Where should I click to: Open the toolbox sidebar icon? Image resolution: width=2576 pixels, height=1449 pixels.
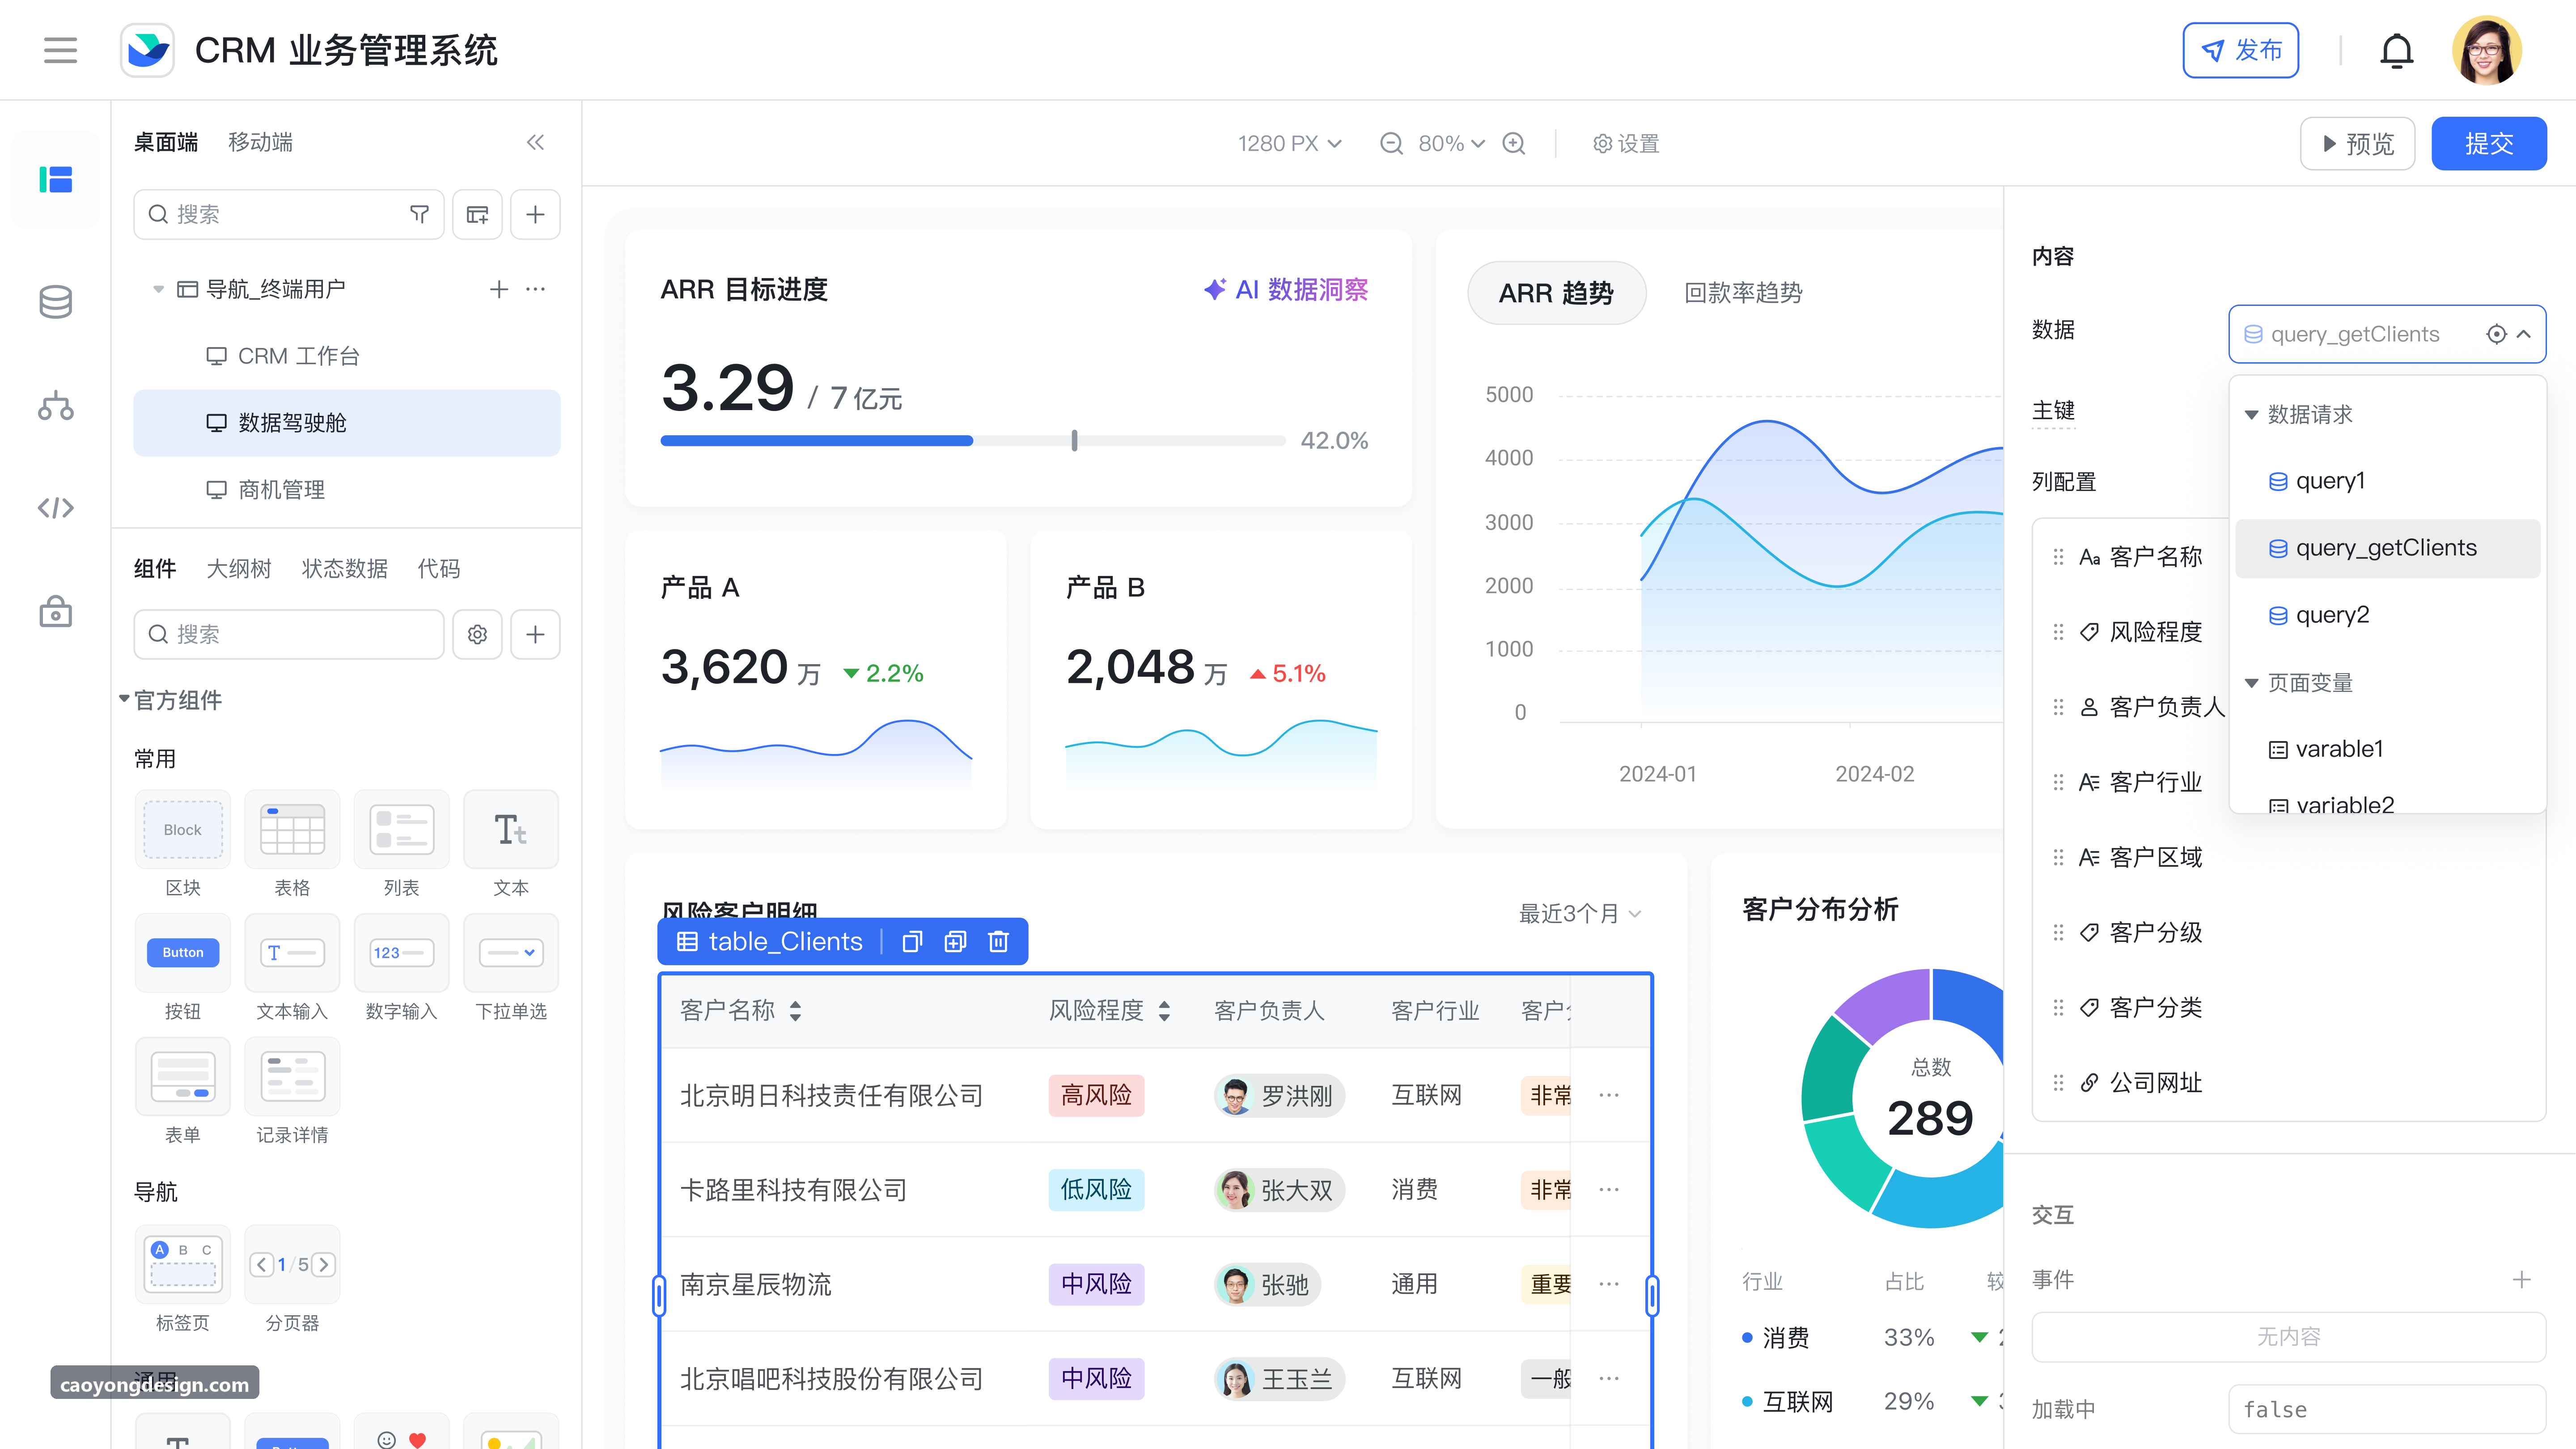(x=55, y=611)
